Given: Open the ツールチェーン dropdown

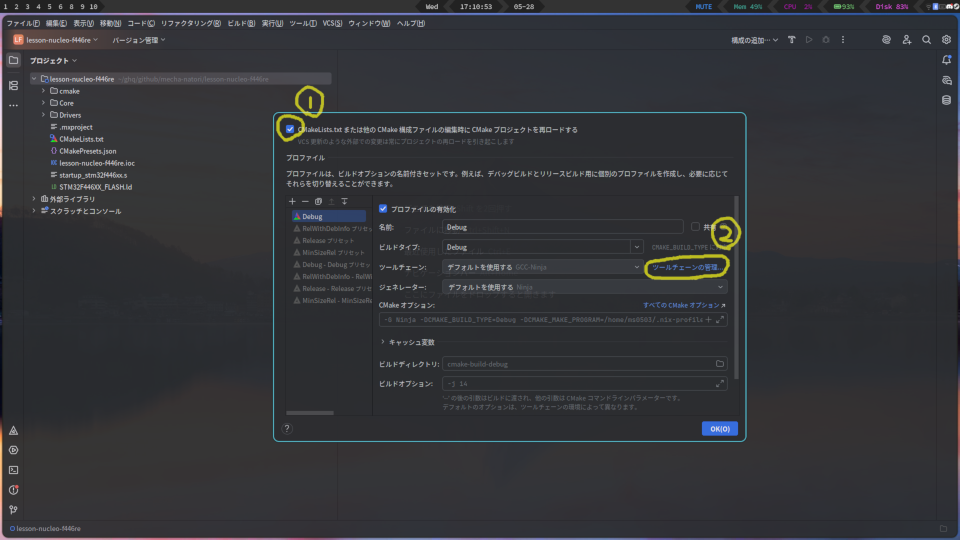Looking at the screenshot, I should pos(542,267).
